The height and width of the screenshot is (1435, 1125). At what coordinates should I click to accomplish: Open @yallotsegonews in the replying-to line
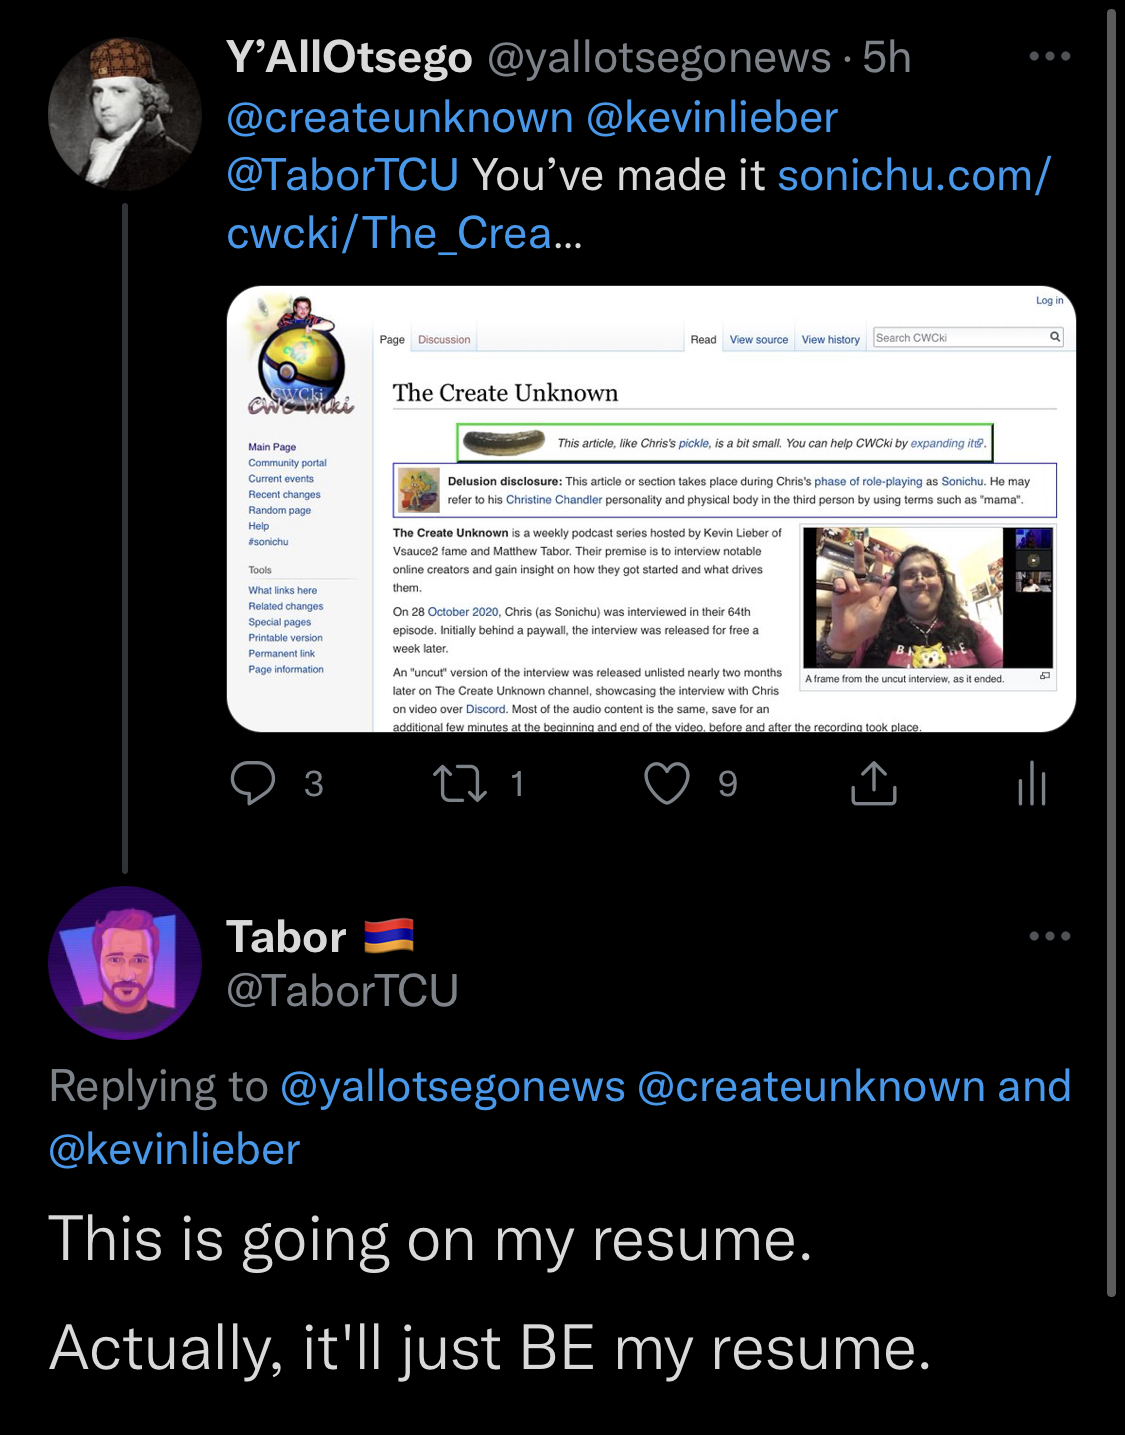(x=453, y=1087)
